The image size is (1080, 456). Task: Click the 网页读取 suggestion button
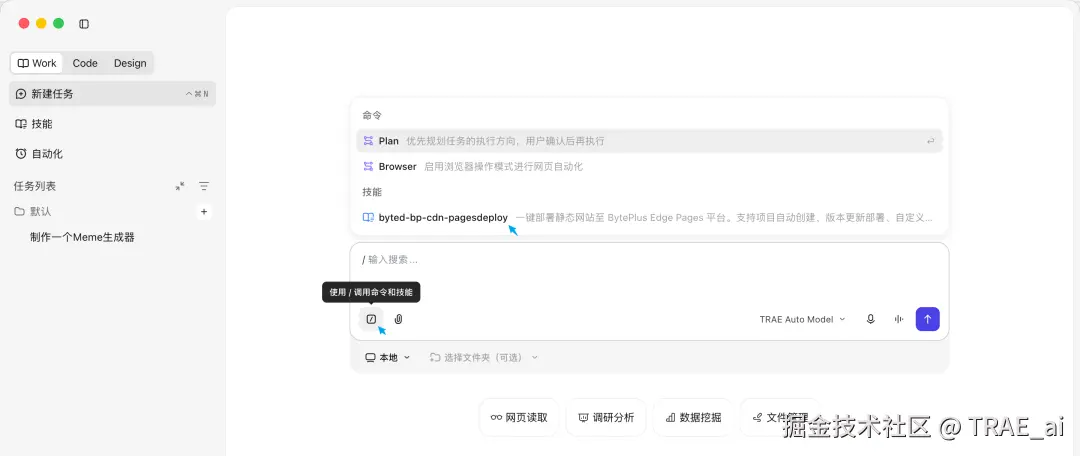tap(519, 417)
